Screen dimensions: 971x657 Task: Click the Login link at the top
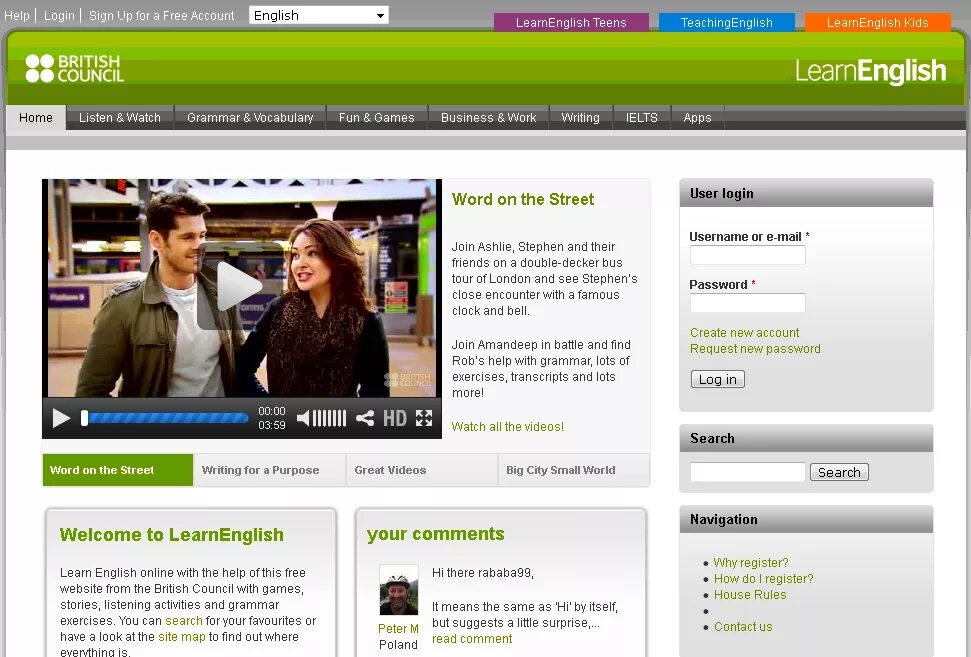pyautogui.click(x=59, y=15)
